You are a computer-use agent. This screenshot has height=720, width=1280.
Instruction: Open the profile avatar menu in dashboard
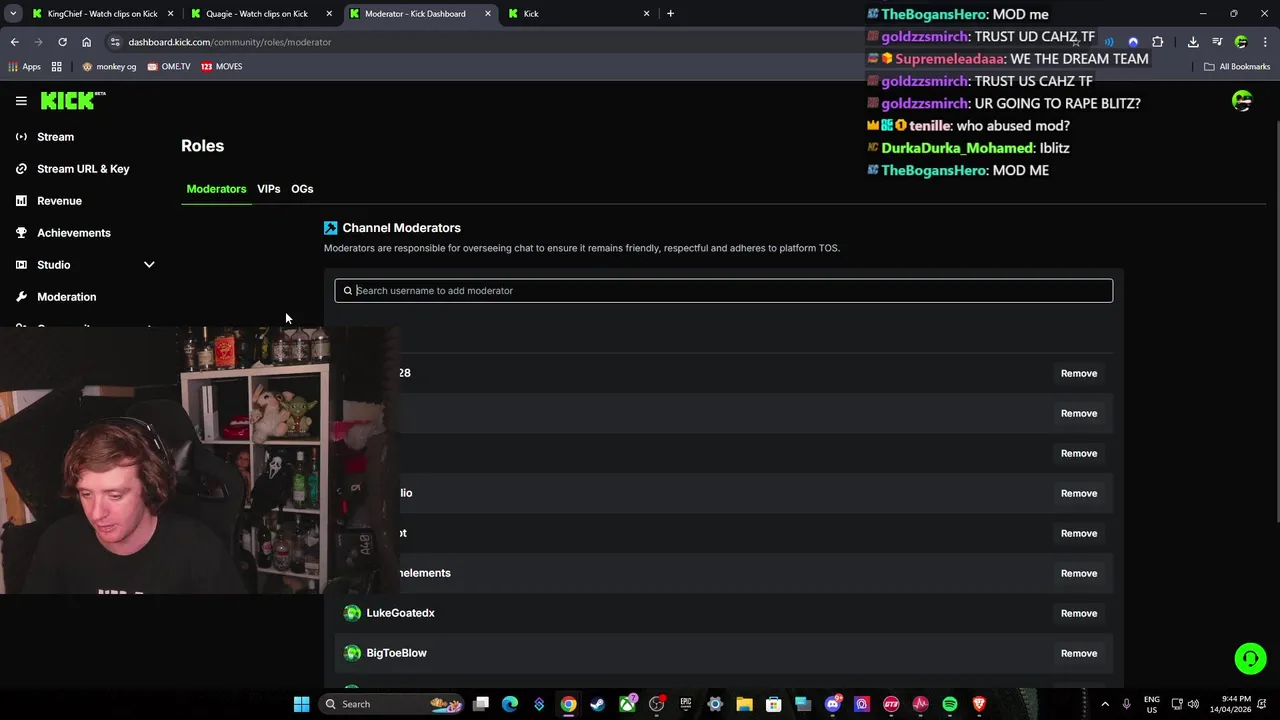pyautogui.click(x=1242, y=101)
